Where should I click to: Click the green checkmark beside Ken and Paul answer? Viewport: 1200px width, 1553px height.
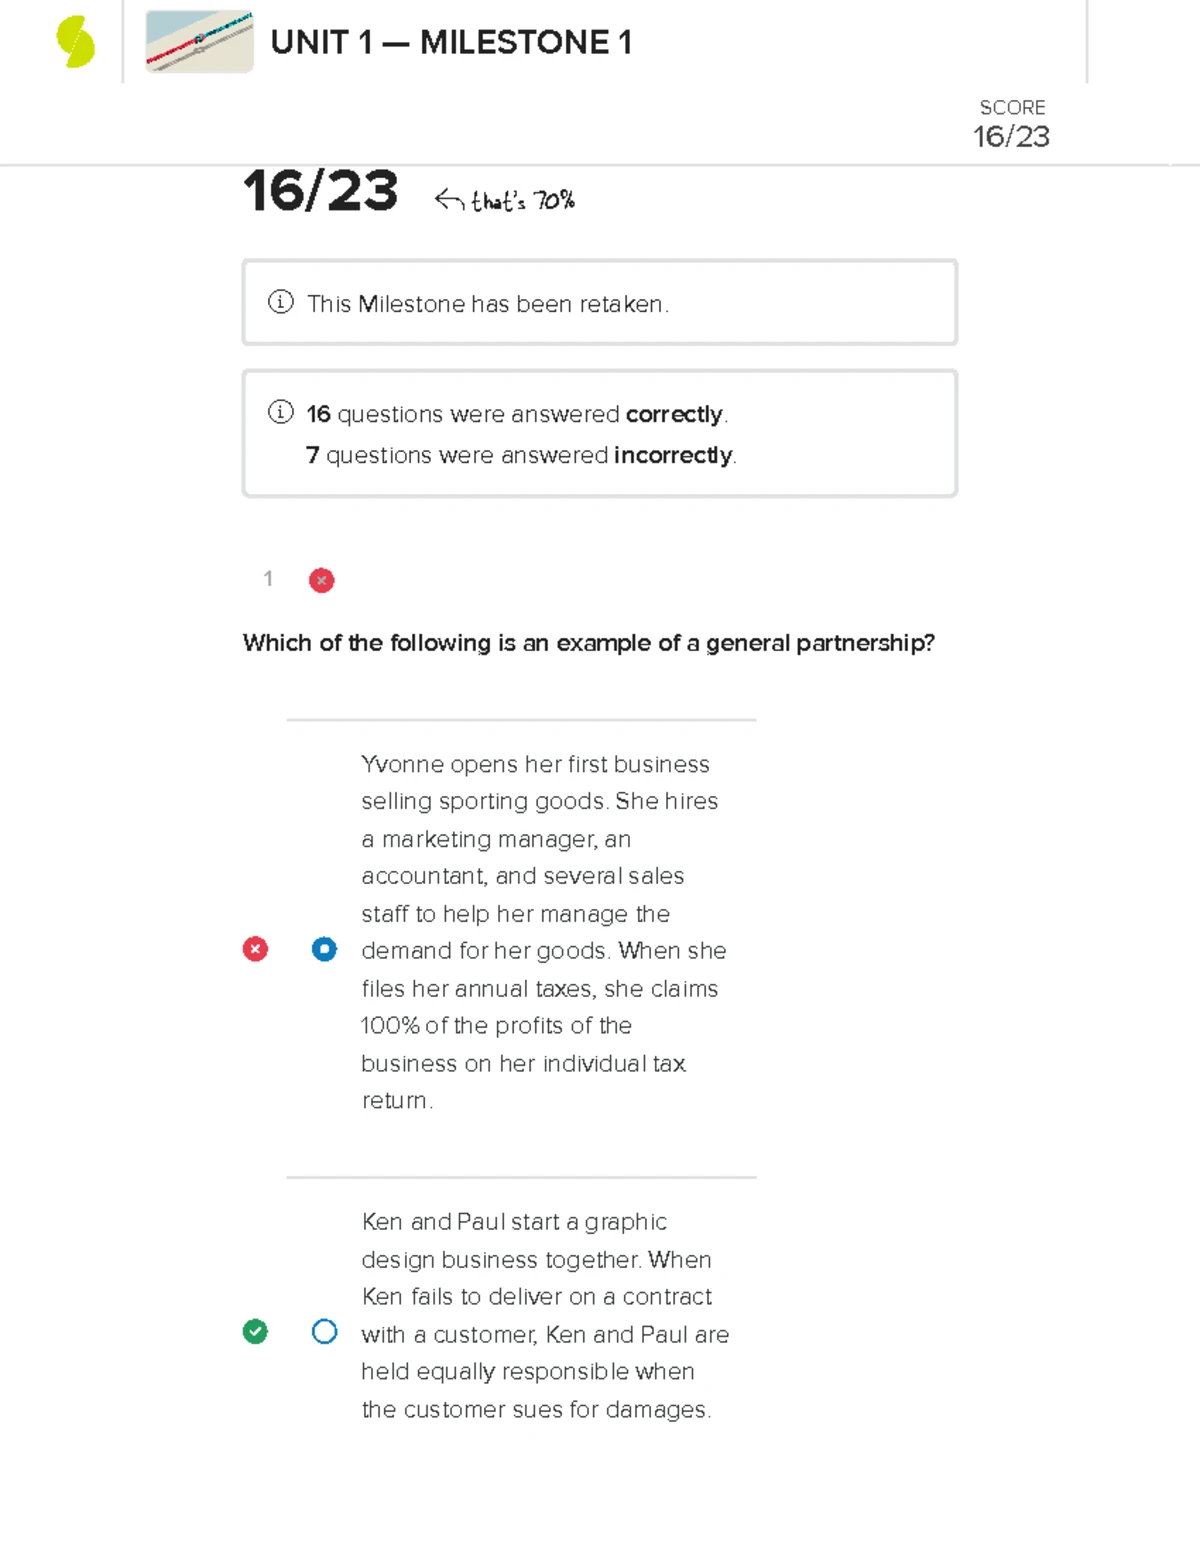(x=255, y=1331)
